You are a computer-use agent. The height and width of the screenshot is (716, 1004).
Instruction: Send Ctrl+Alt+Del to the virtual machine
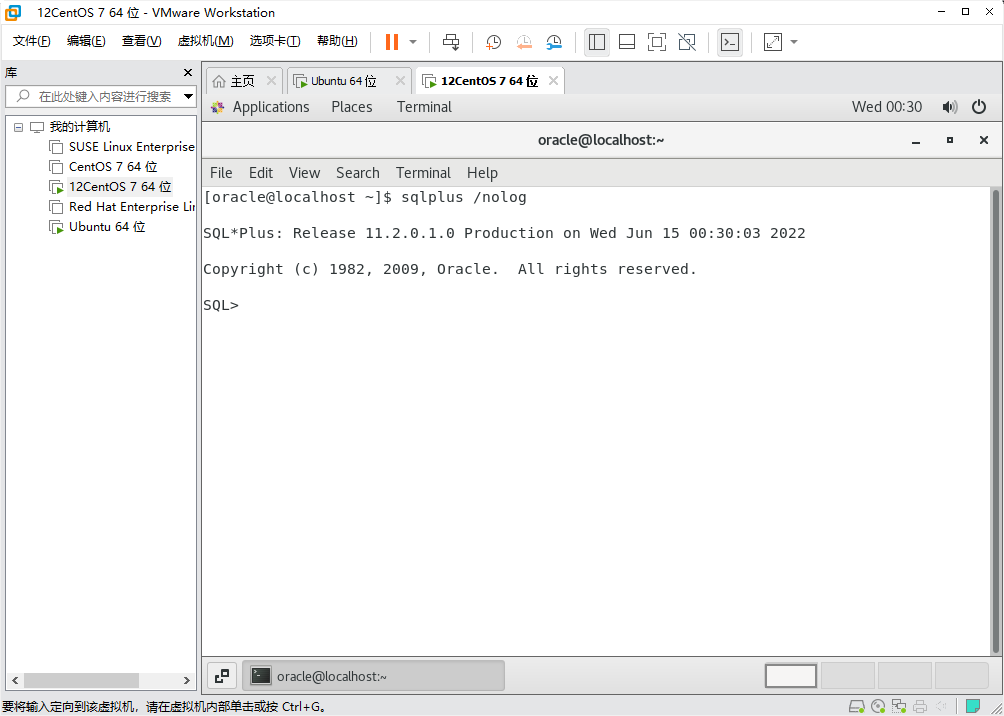point(451,42)
